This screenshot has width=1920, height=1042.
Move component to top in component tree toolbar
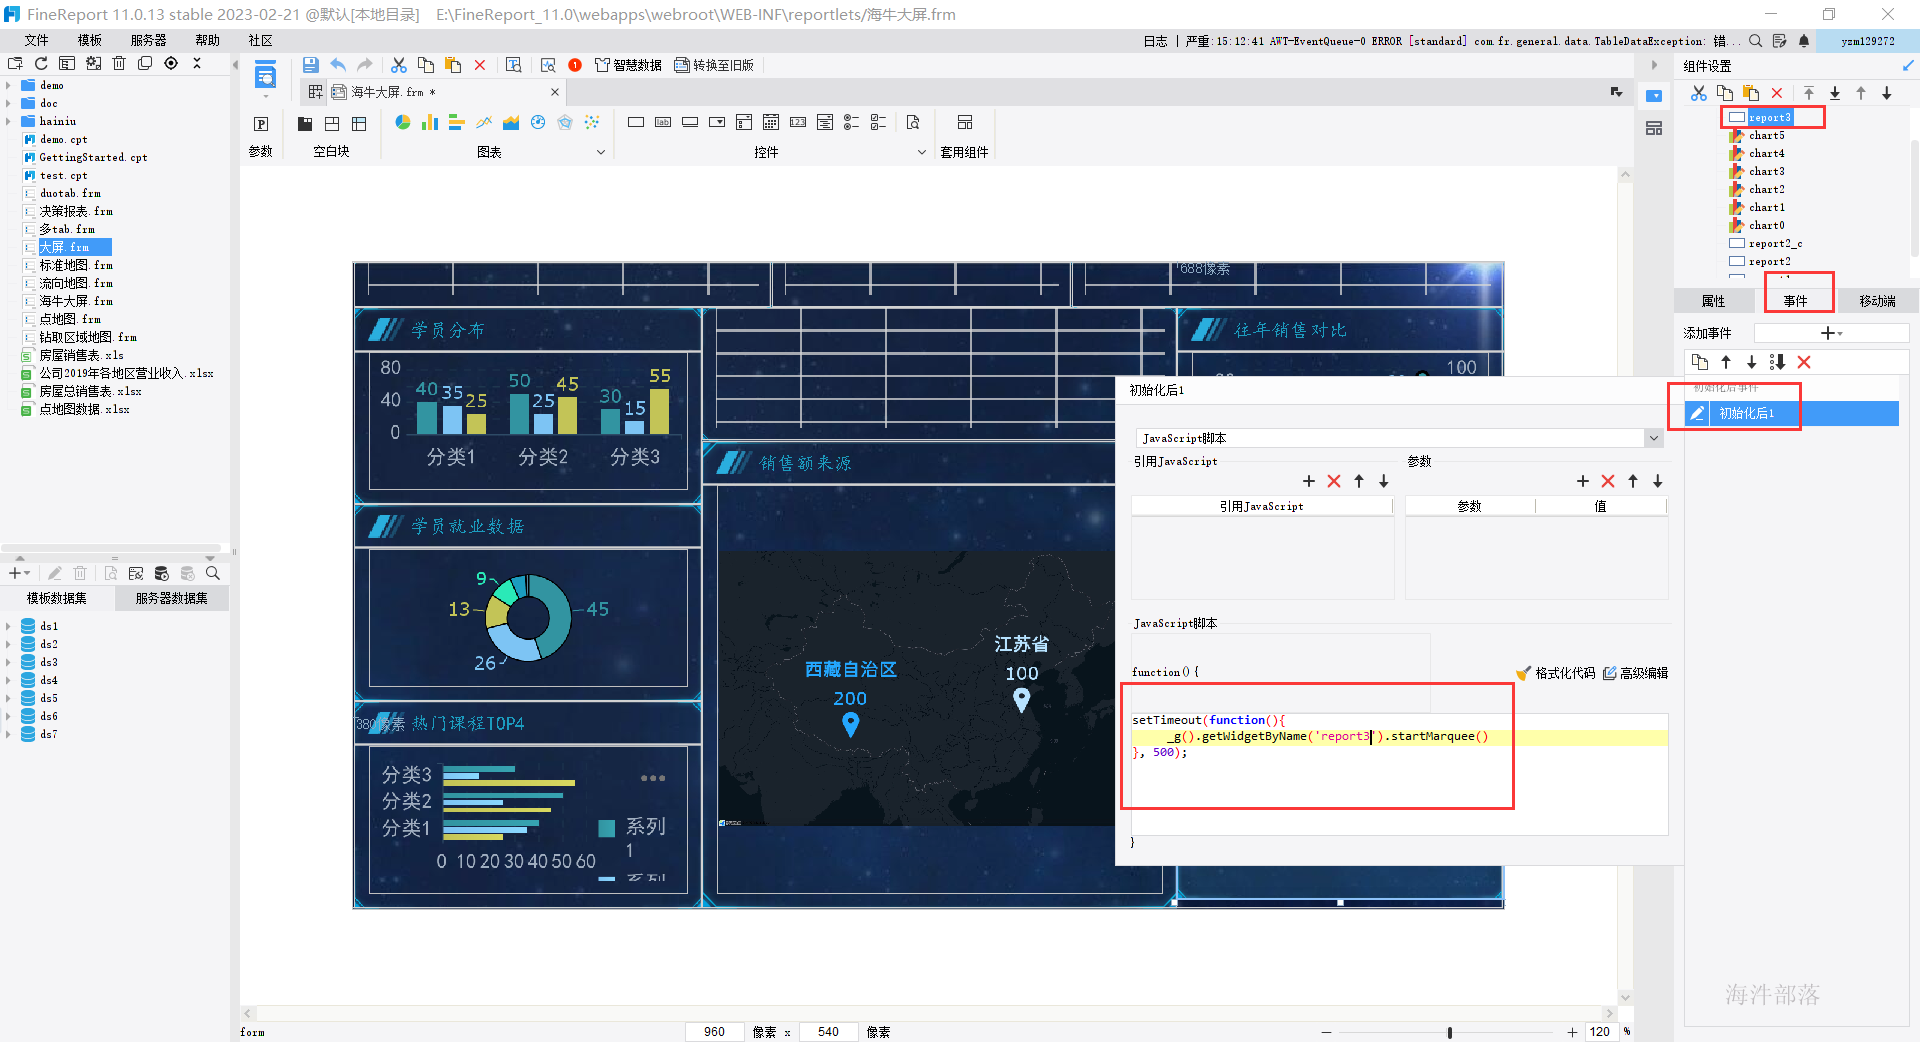[1808, 93]
